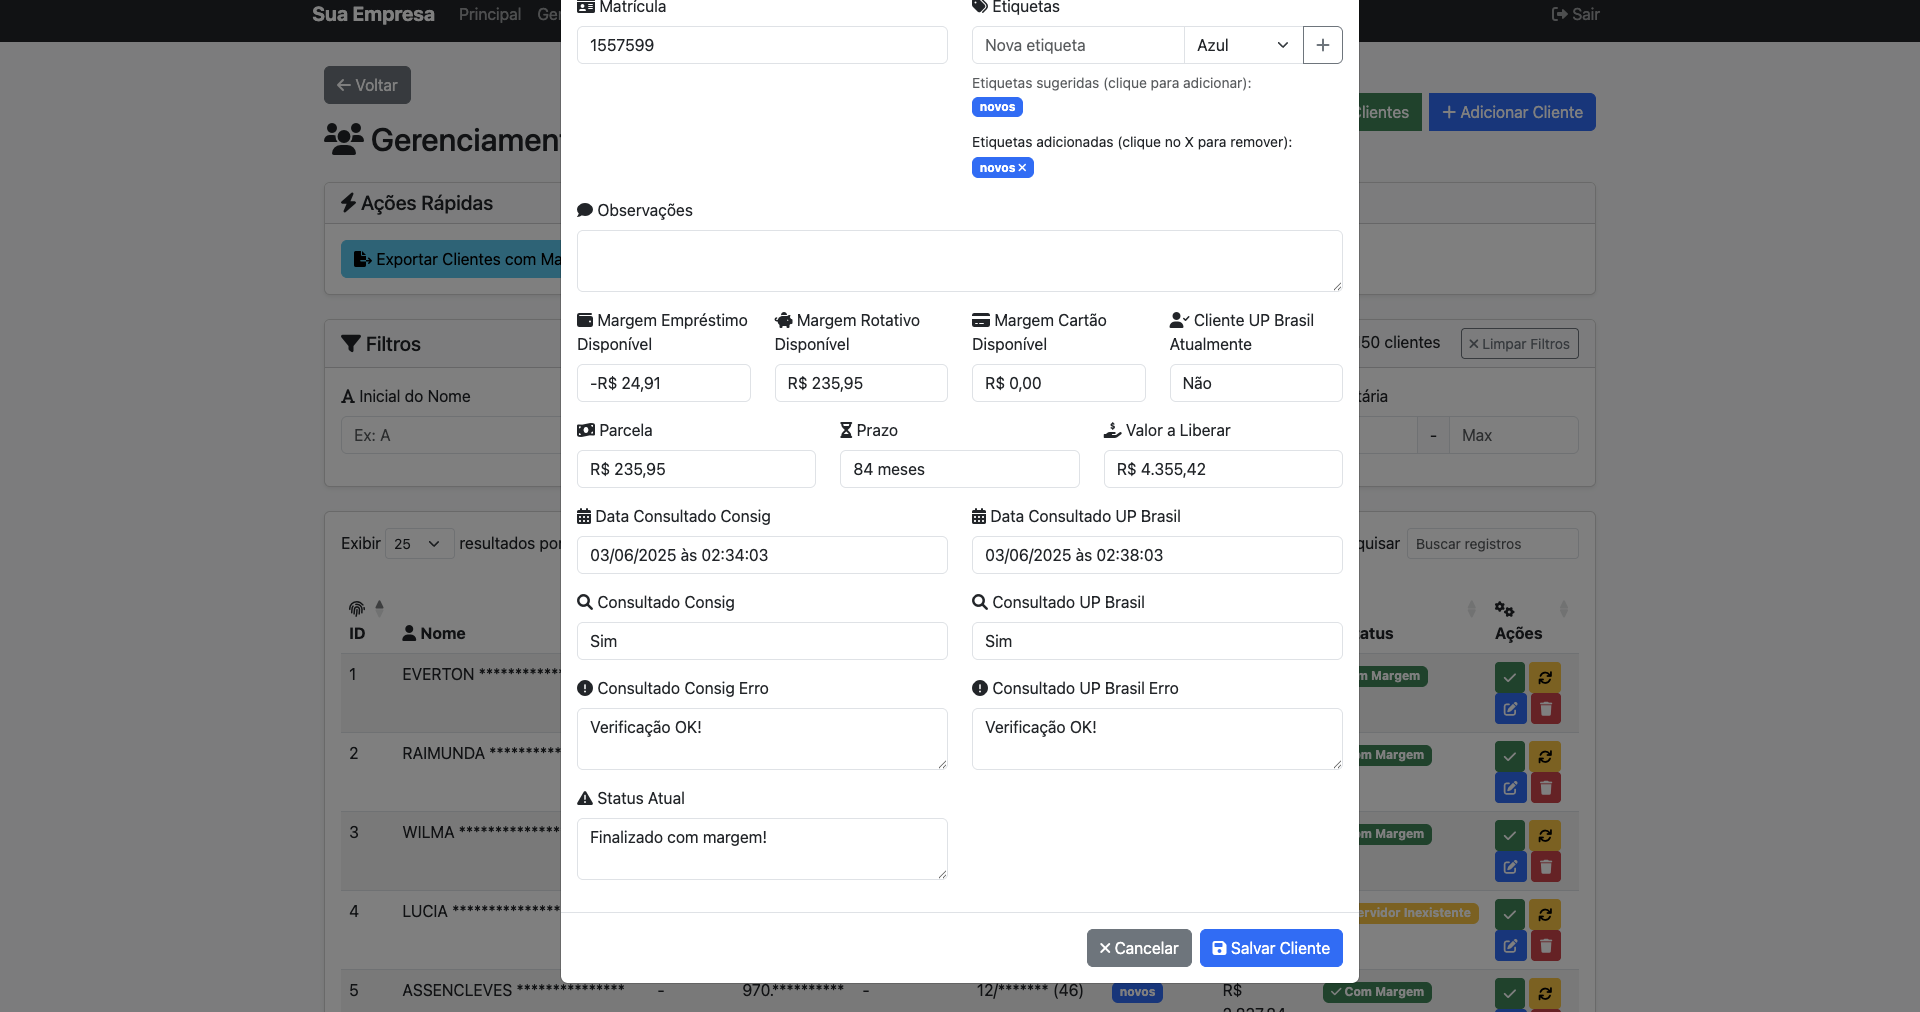The width and height of the screenshot is (1920, 1012).
Task: Add the suggested 'novos' tag
Action: click(997, 107)
